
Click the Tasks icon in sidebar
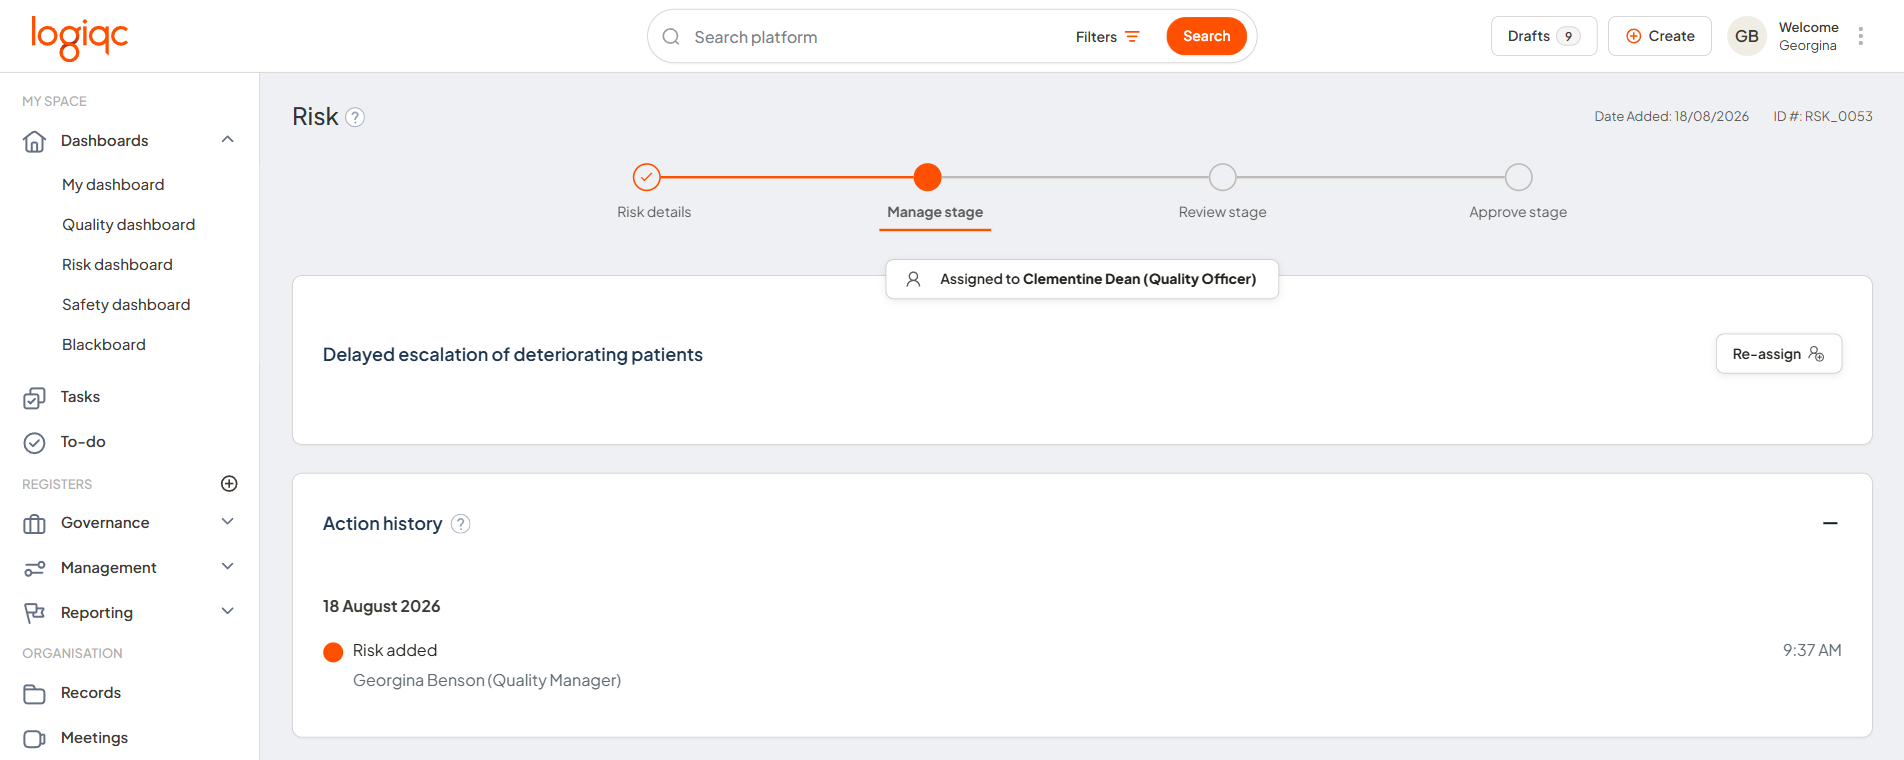(x=34, y=398)
